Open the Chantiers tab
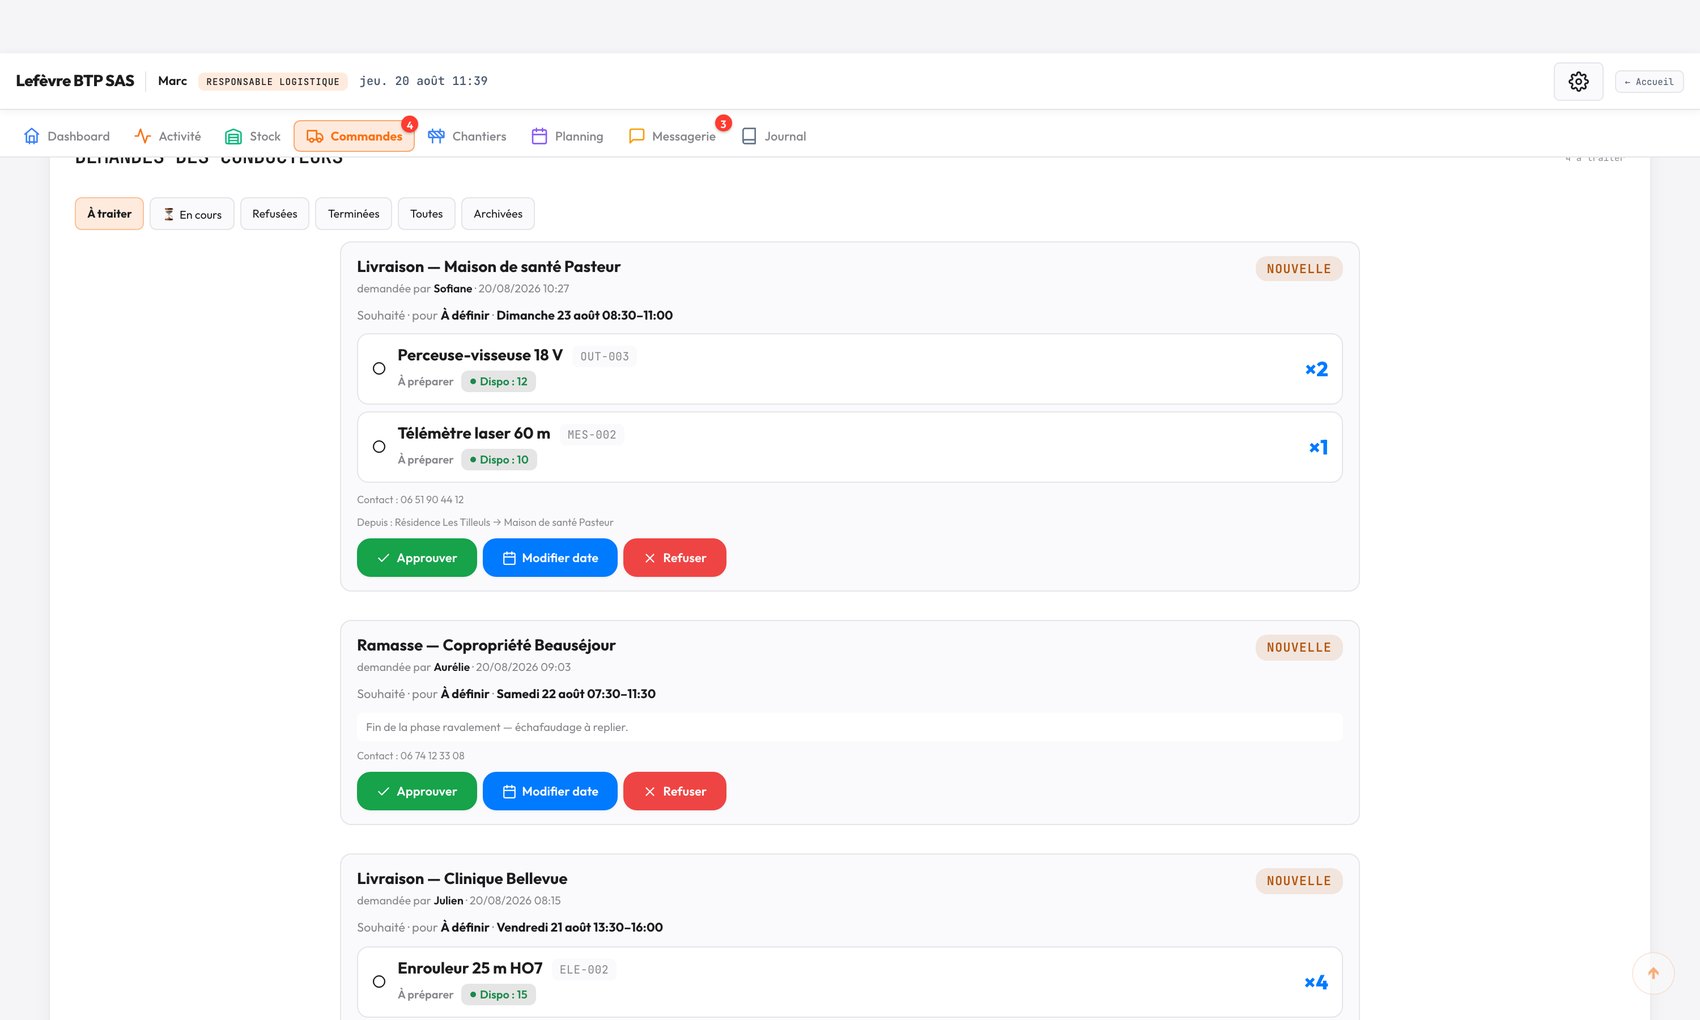The image size is (1700, 1020). [x=467, y=136]
